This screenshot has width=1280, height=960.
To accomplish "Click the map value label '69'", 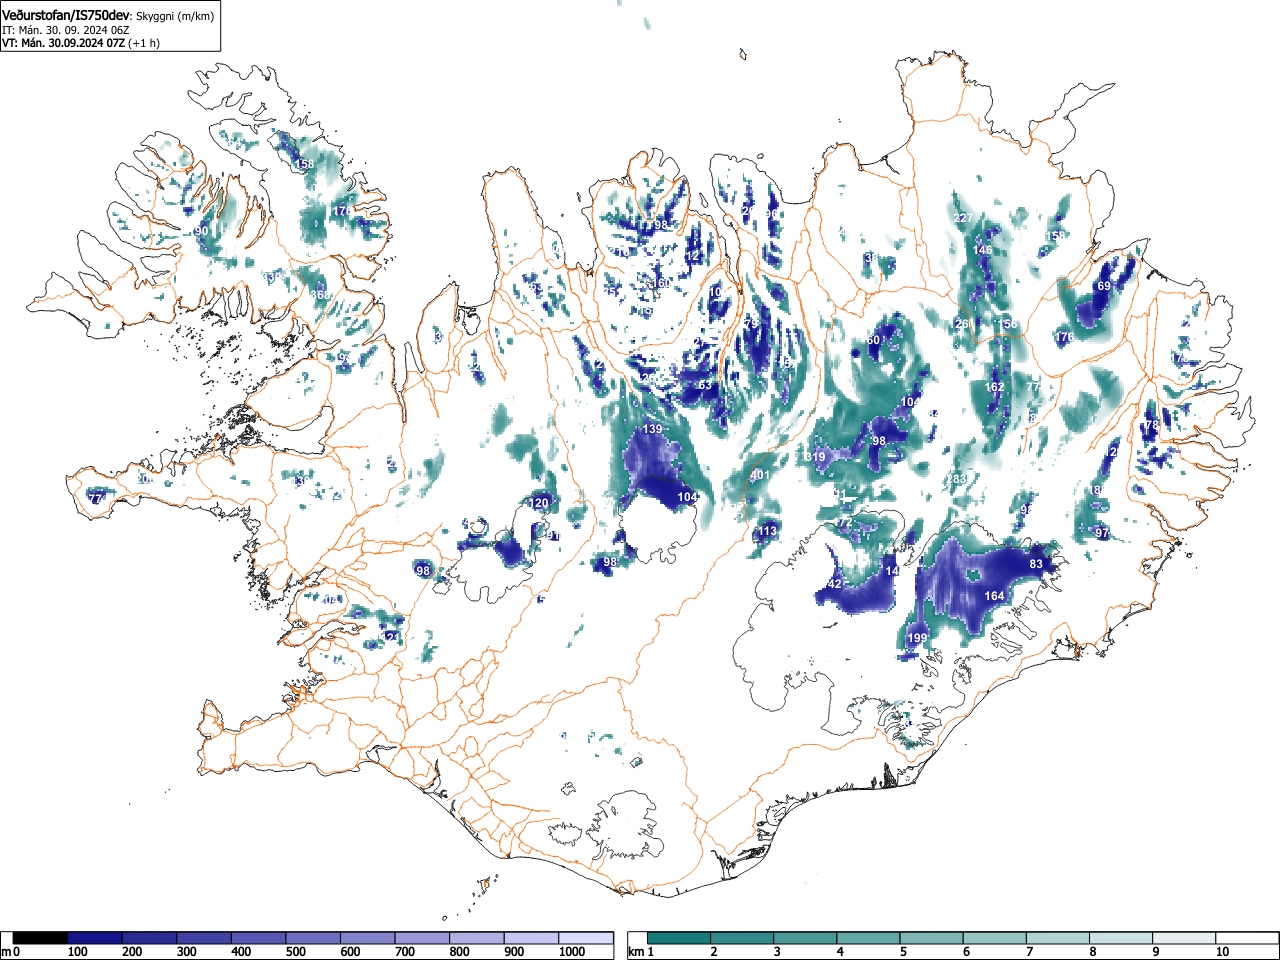I will click(x=1104, y=286).
